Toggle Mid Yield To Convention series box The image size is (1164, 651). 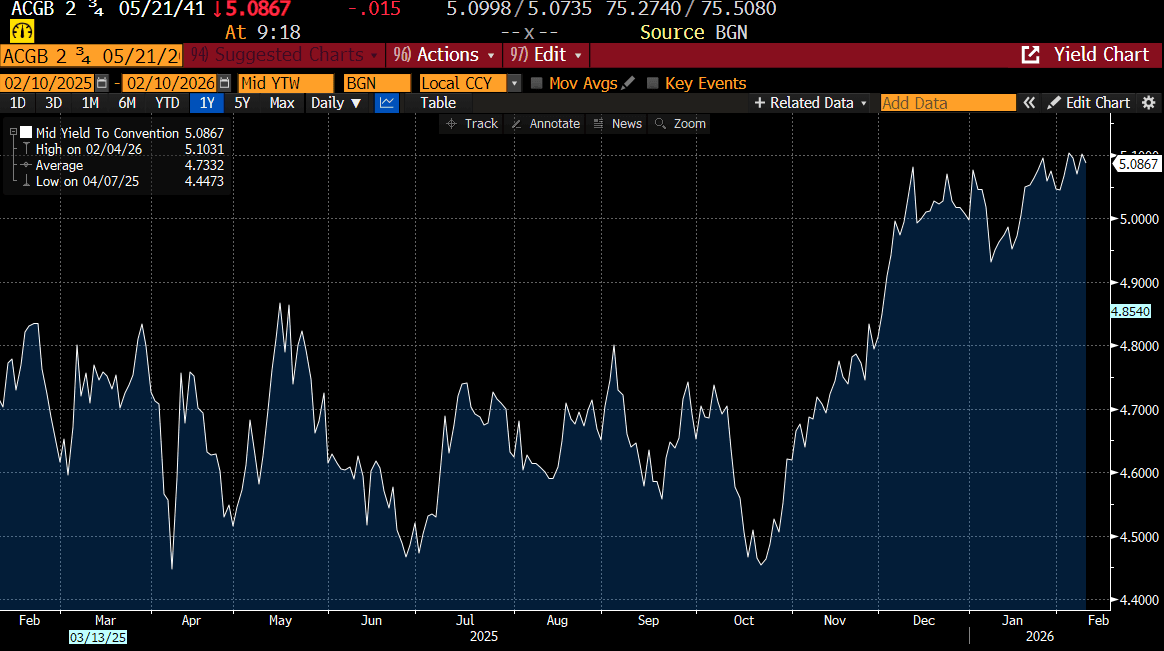pos(26,133)
